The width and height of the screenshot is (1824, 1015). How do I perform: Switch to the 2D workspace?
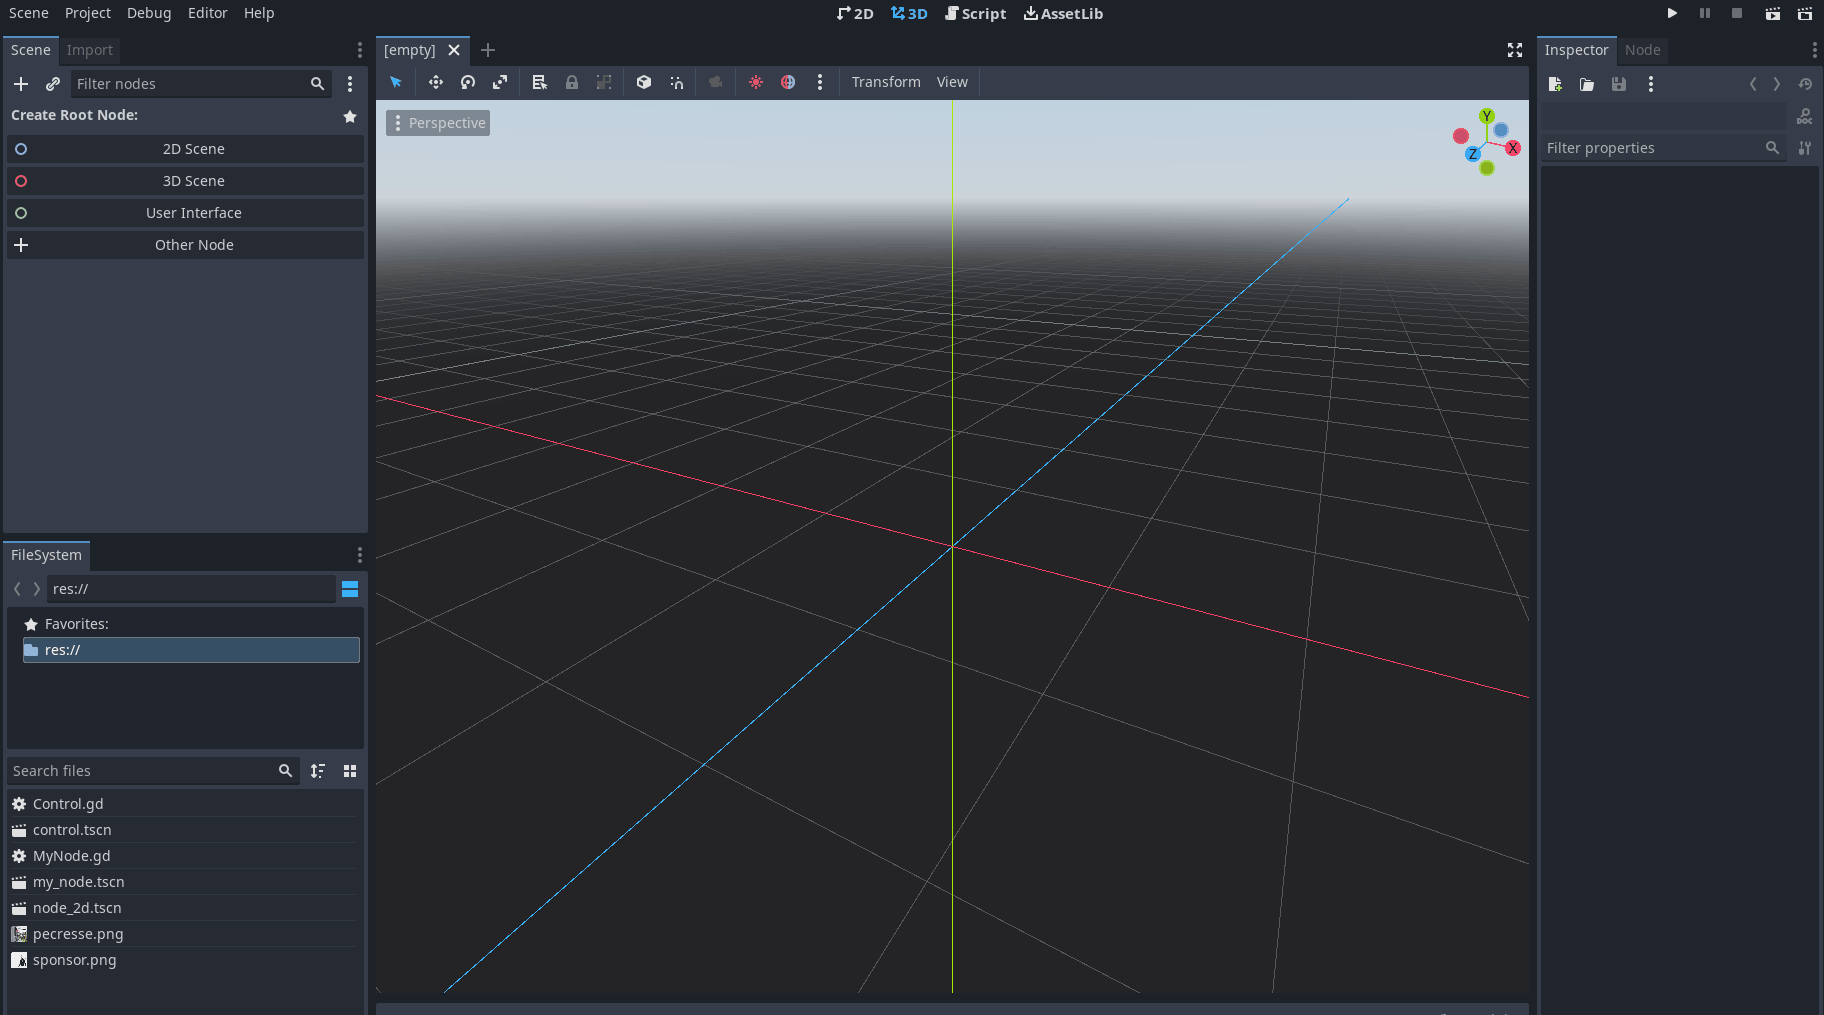click(856, 13)
